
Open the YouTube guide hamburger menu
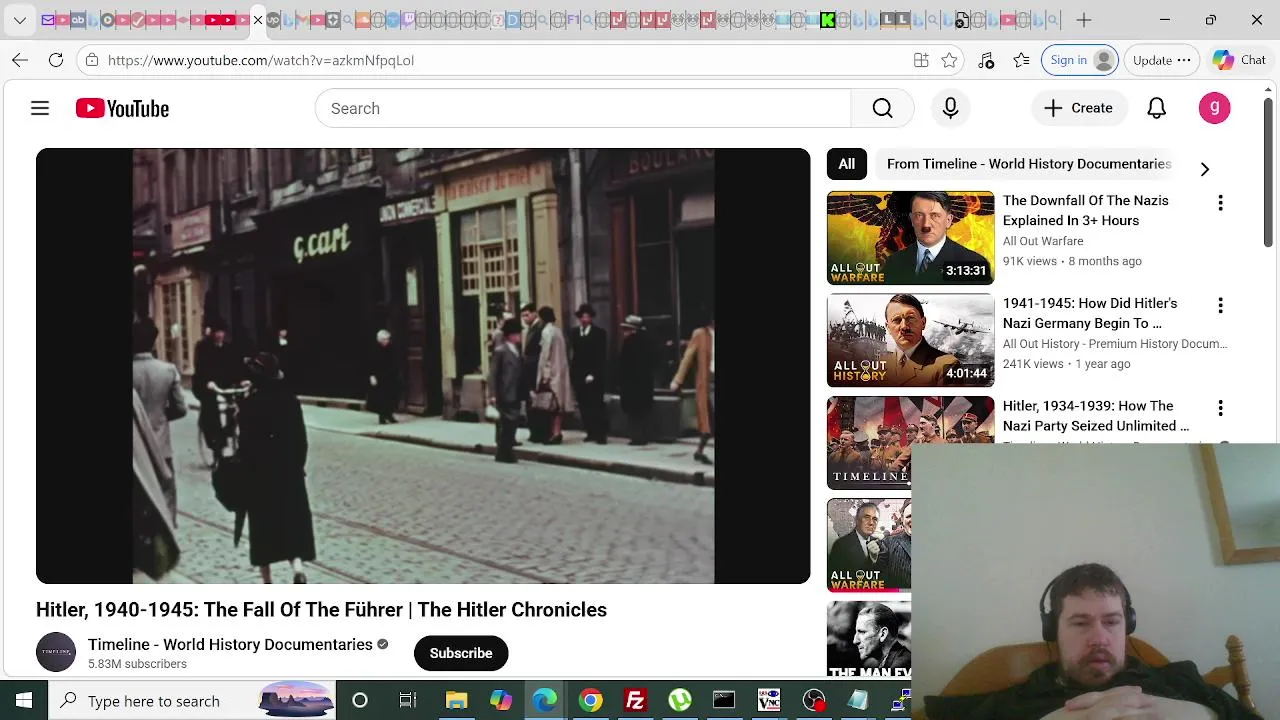(40, 108)
